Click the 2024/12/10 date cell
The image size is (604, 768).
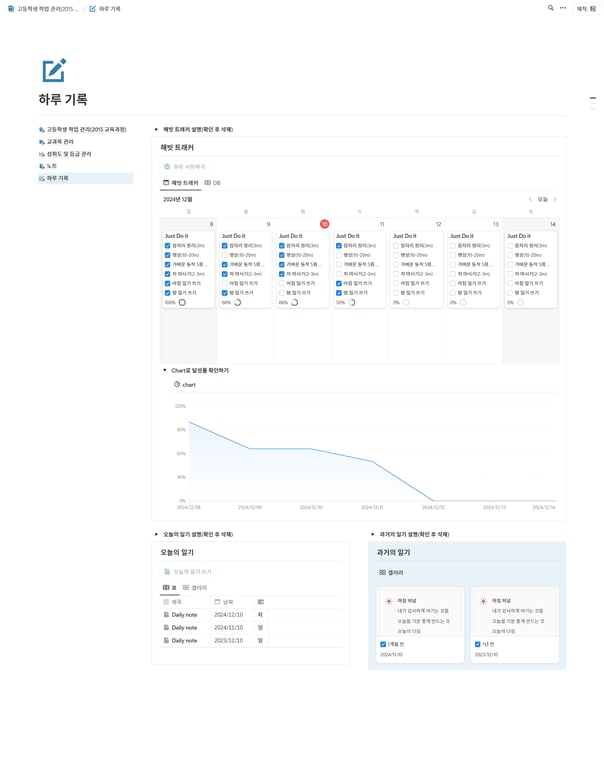point(232,615)
